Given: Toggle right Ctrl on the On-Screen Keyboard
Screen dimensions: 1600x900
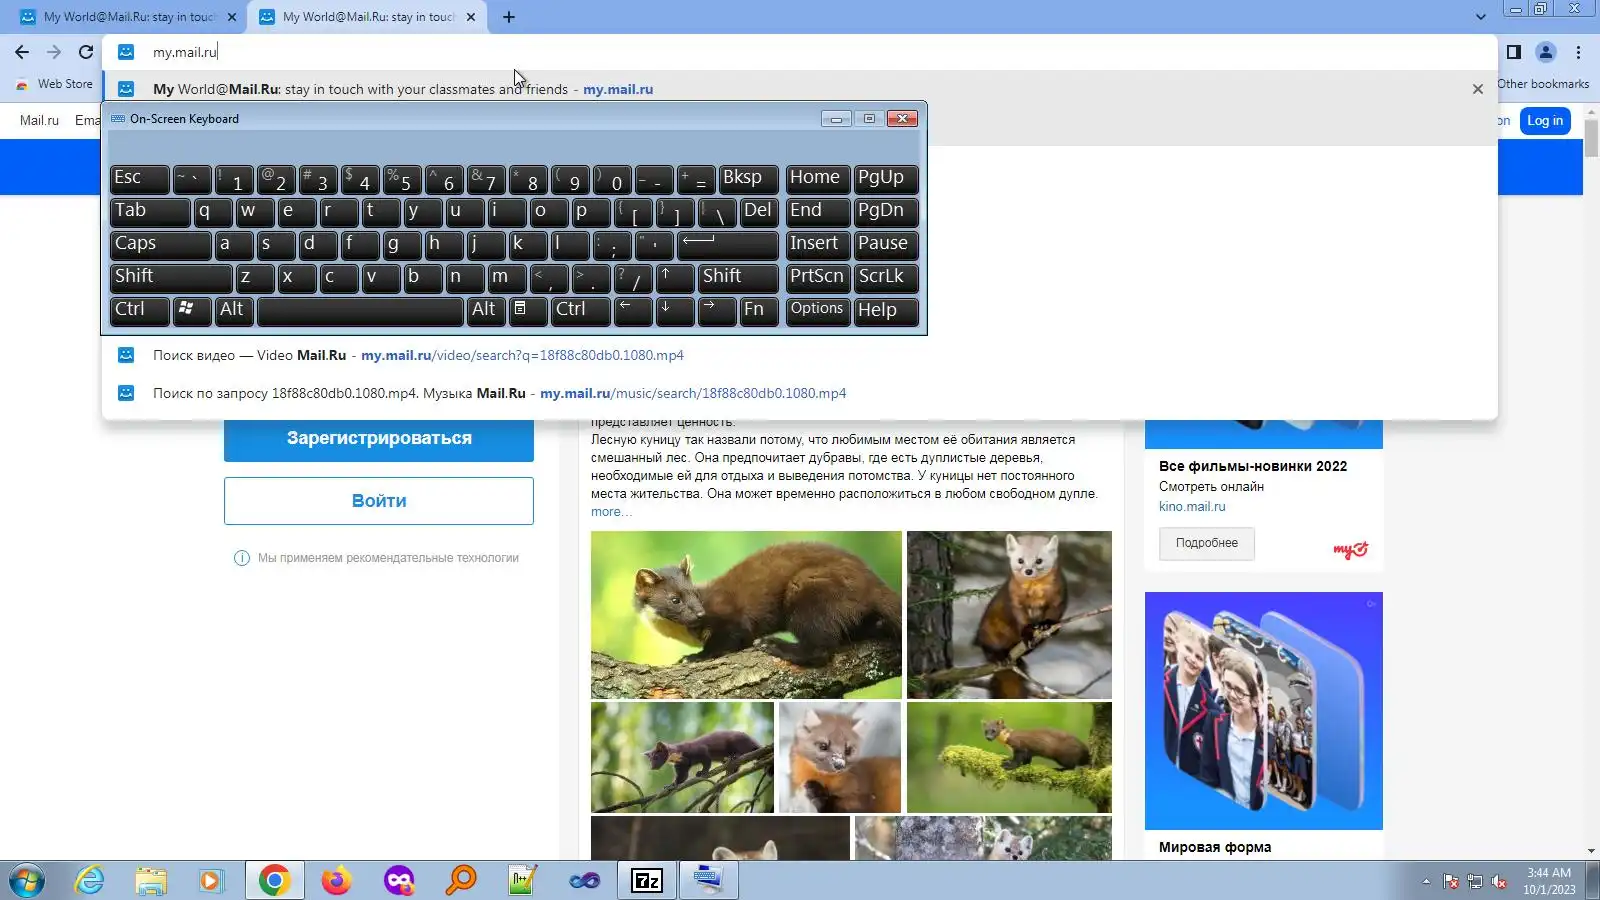Looking at the screenshot, I should coord(580,311).
